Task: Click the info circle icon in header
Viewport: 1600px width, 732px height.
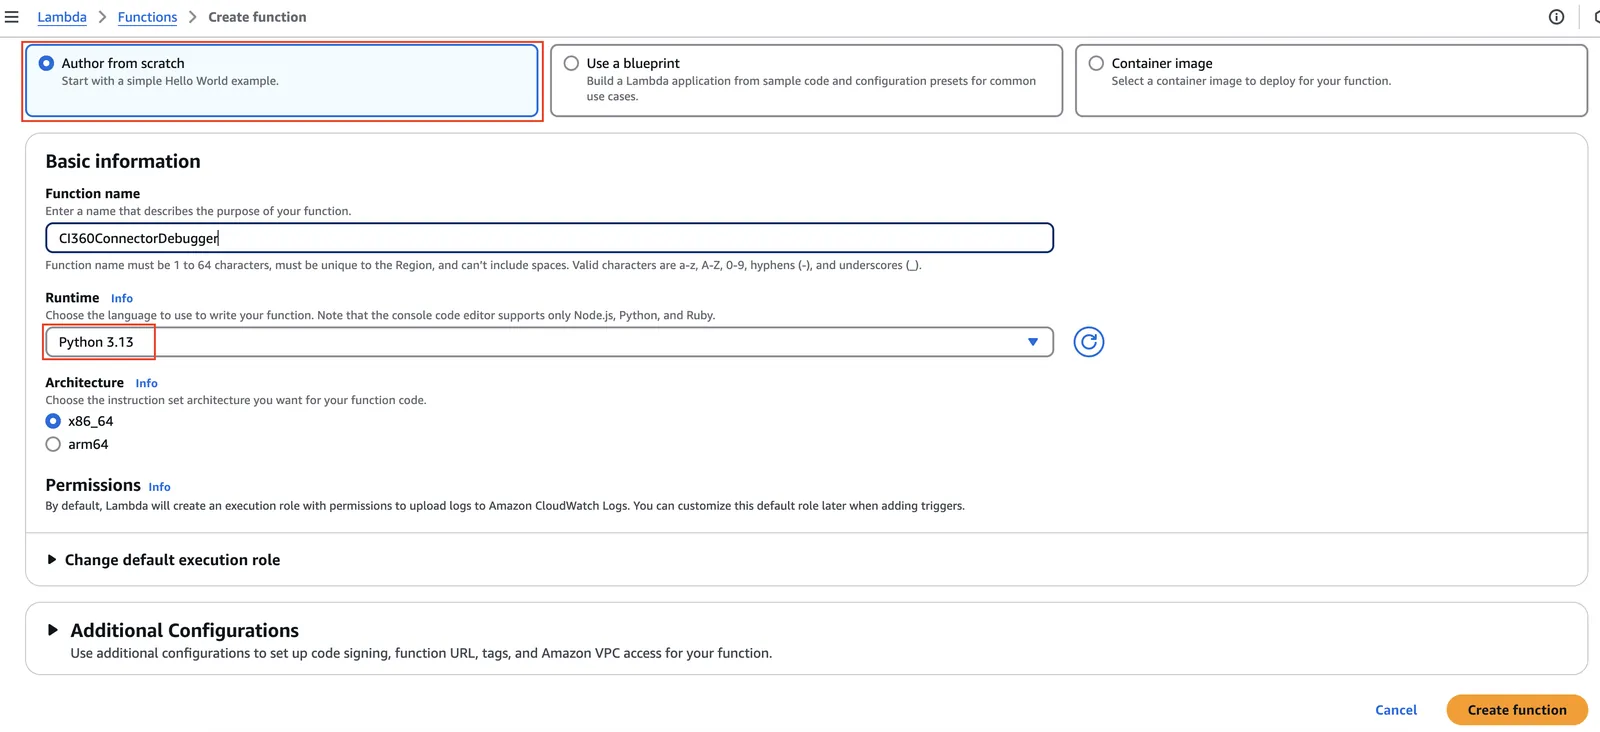Action: 1556,17
